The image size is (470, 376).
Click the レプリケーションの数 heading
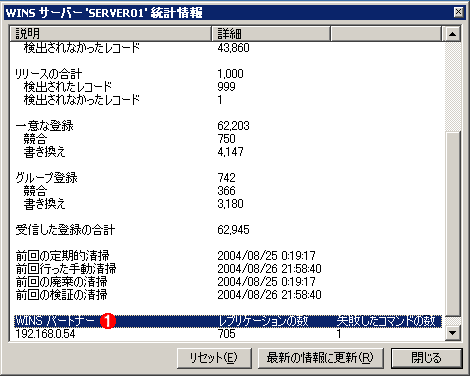tap(263, 321)
